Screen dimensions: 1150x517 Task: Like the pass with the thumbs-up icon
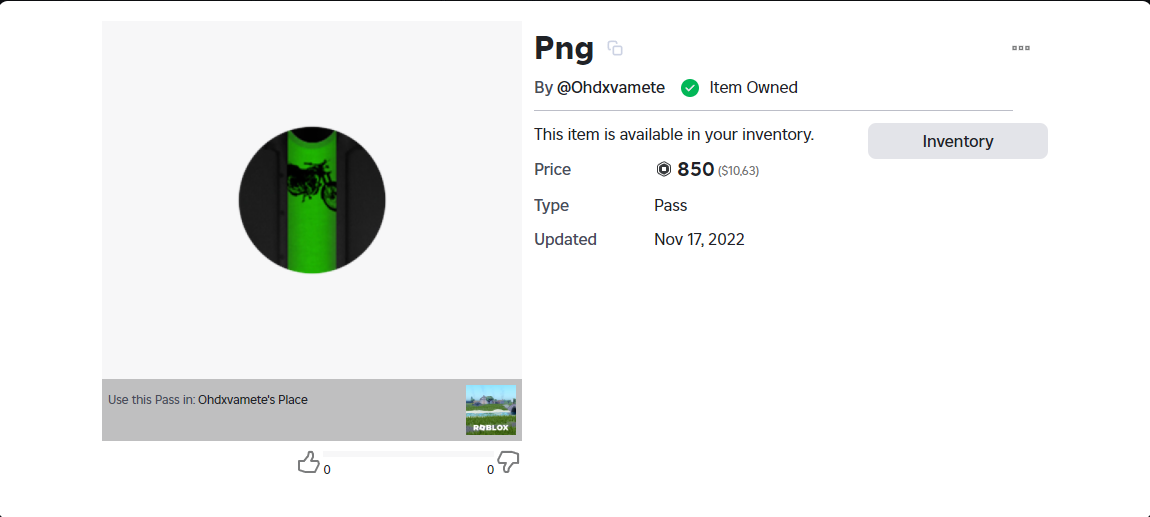click(309, 462)
